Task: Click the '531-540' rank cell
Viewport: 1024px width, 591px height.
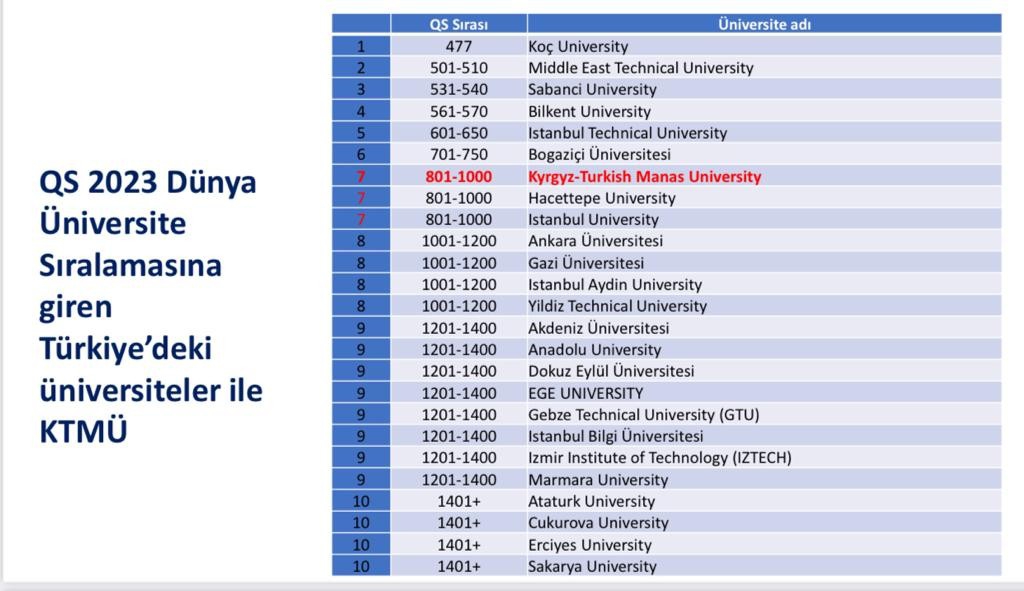Action: click(458, 89)
